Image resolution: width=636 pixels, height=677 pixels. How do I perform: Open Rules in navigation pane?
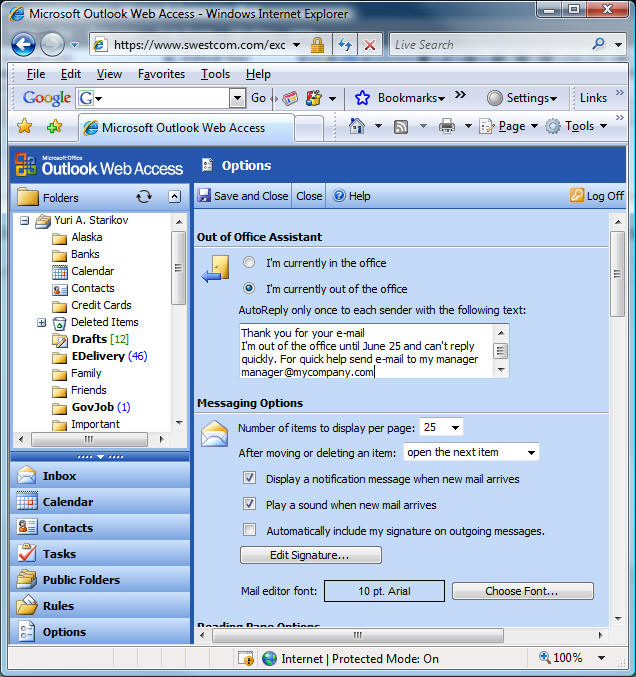click(x=100, y=605)
